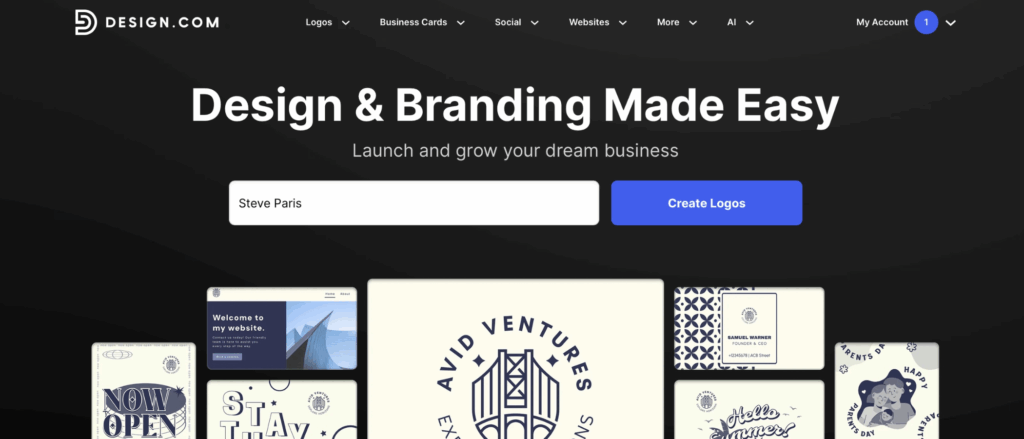Image resolution: width=1024 pixels, height=439 pixels.
Task: Expand the My Account chevron
Action: point(951,23)
